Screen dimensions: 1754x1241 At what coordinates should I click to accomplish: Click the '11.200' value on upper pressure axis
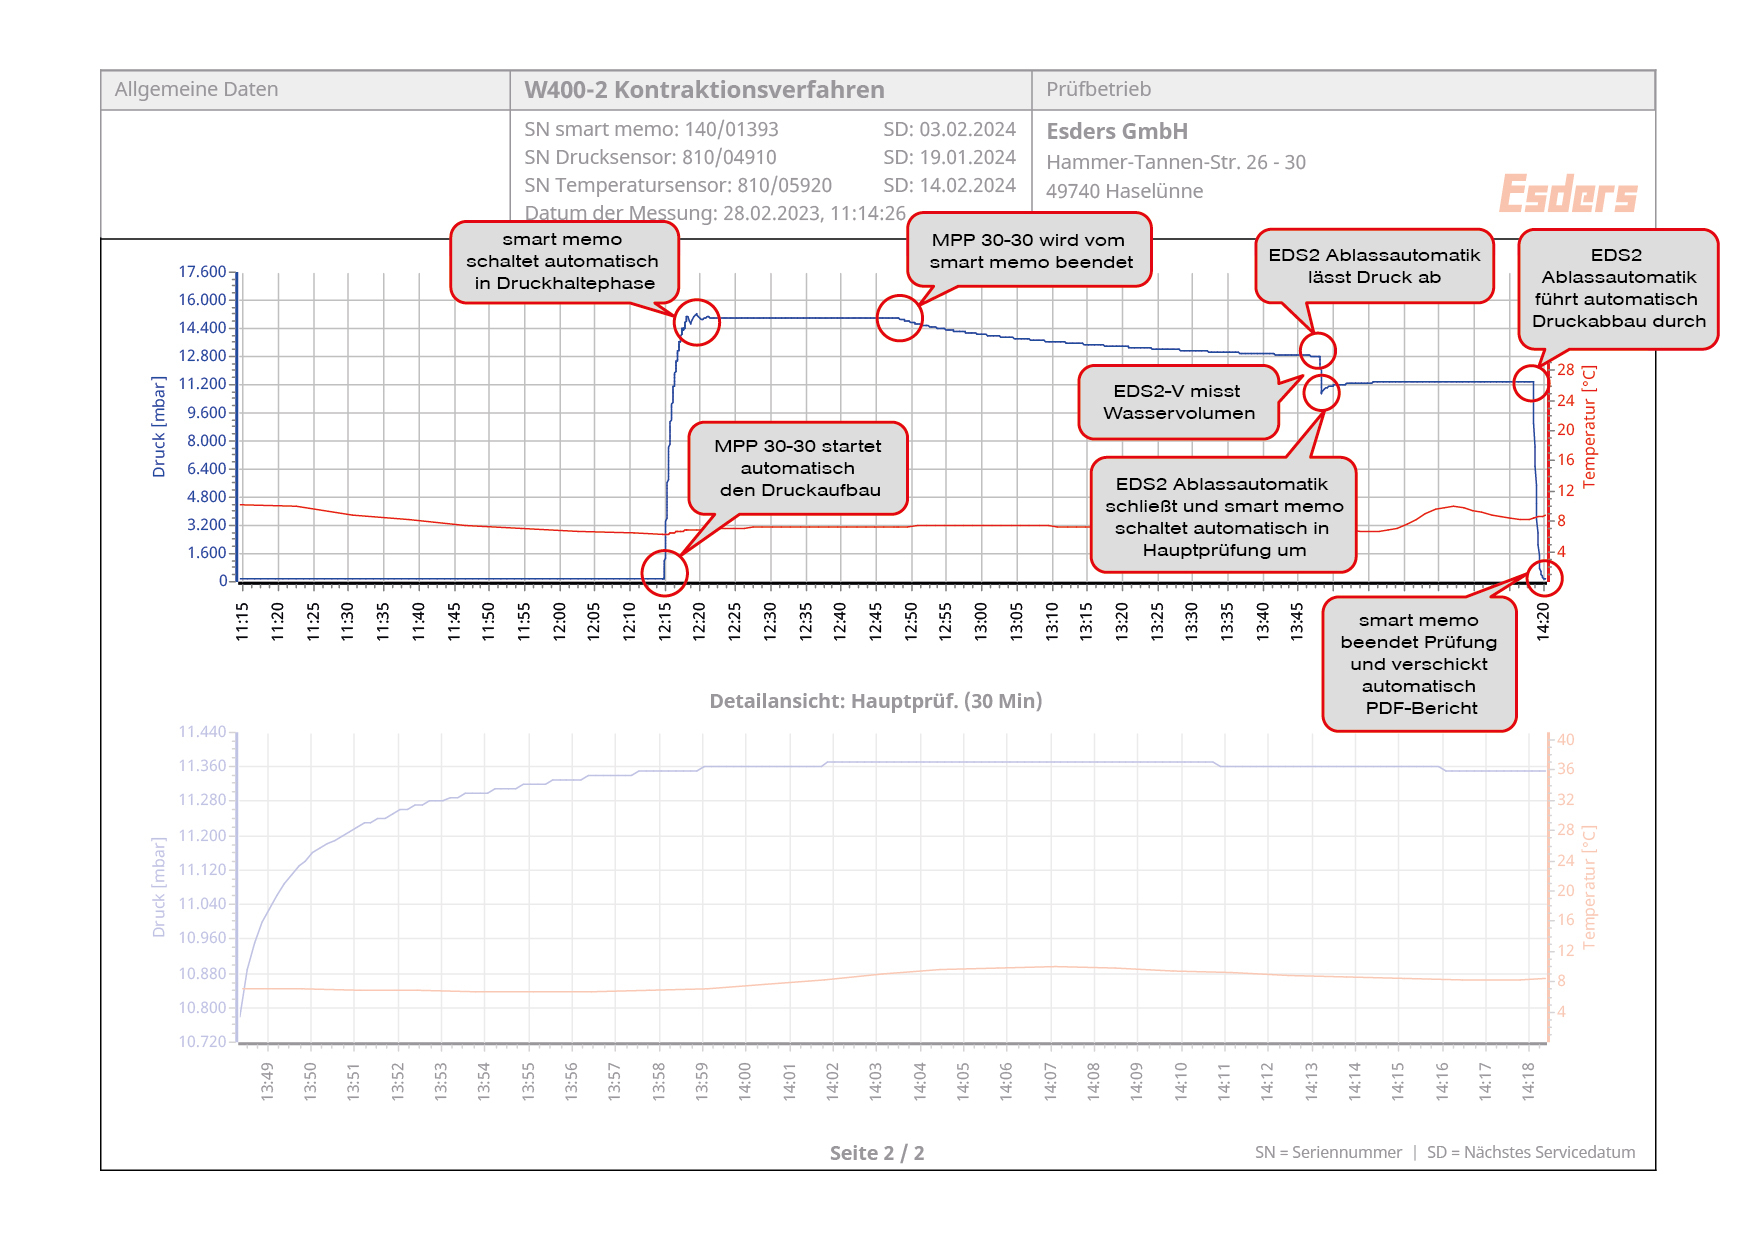tap(202, 384)
